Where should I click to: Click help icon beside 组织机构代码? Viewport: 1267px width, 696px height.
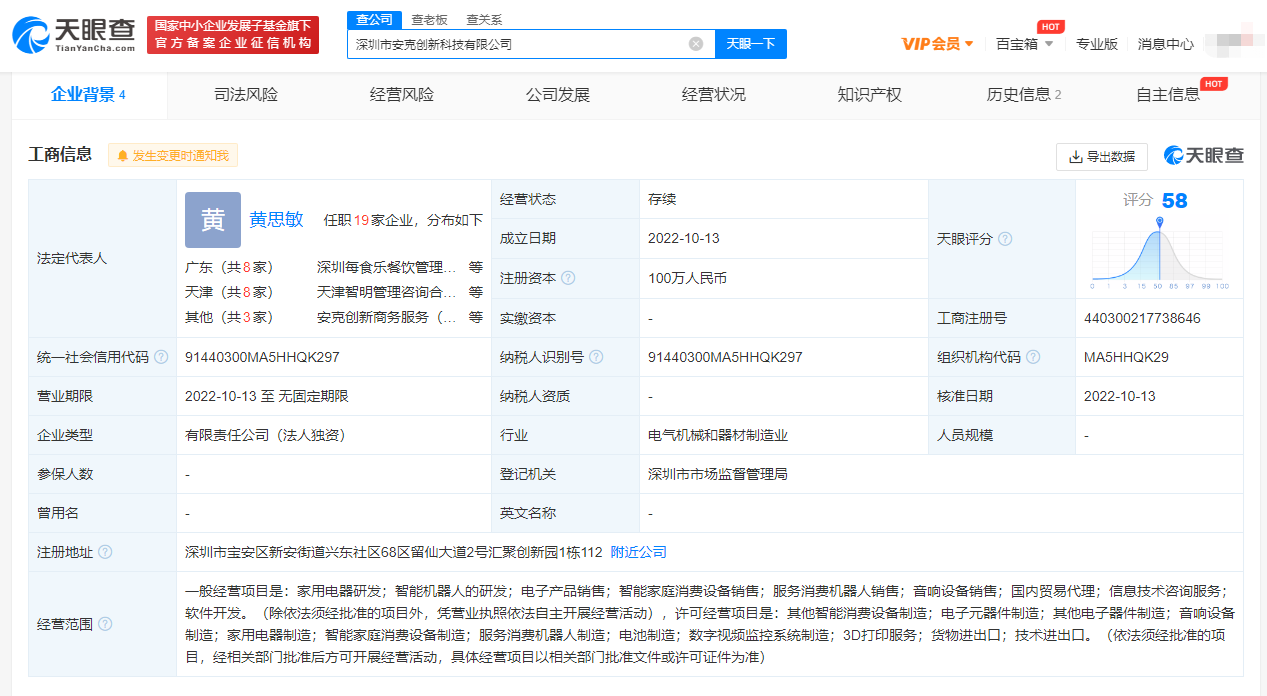tap(1033, 357)
